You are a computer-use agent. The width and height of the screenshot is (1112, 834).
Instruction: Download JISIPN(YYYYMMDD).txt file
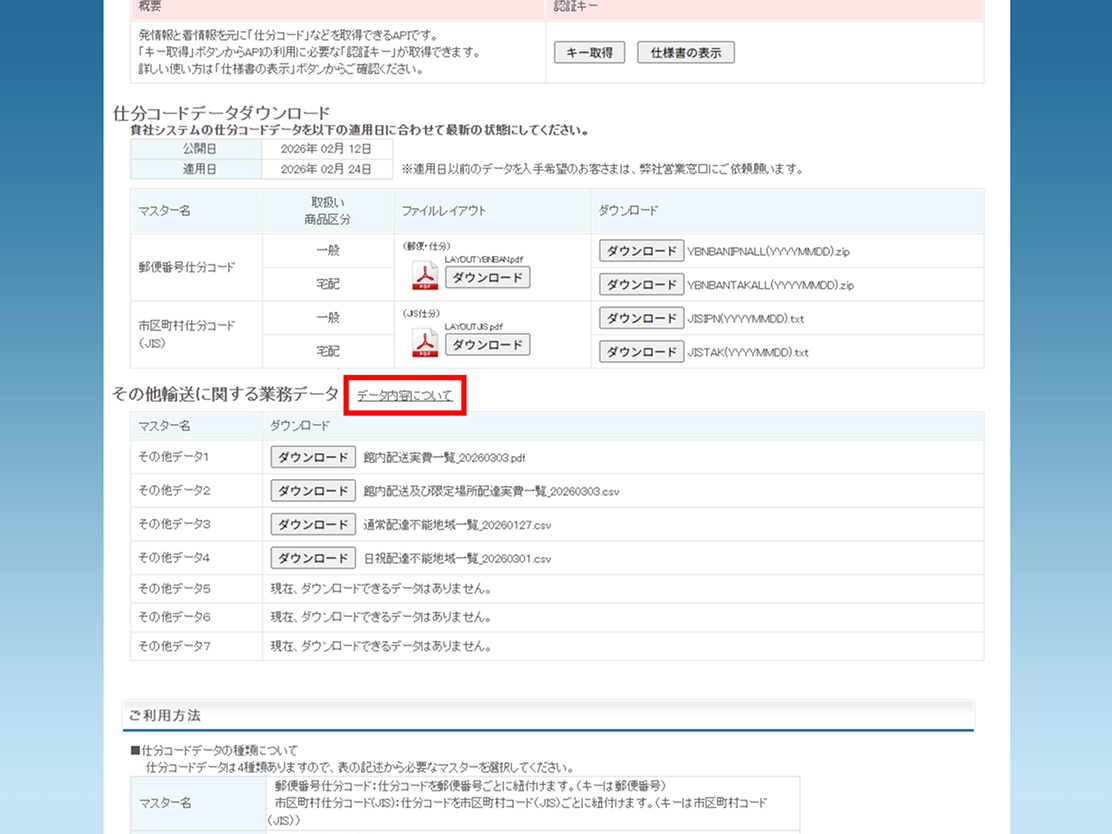click(642, 318)
